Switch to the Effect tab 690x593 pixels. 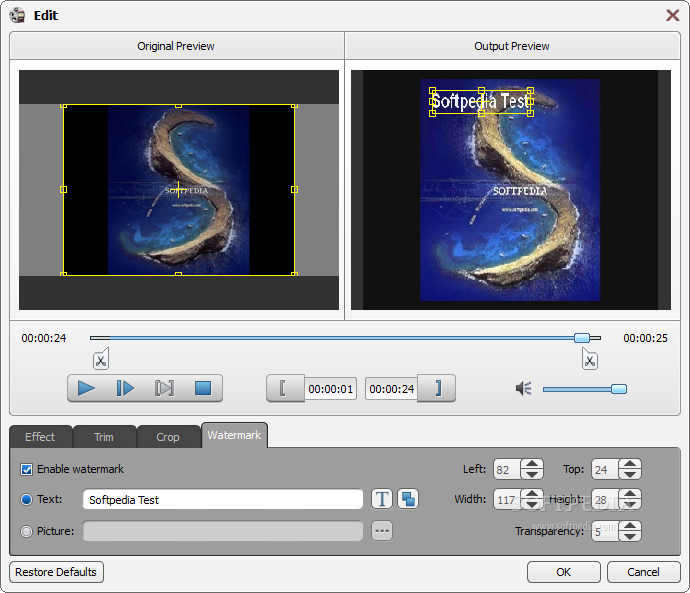pyautogui.click(x=40, y=437)
